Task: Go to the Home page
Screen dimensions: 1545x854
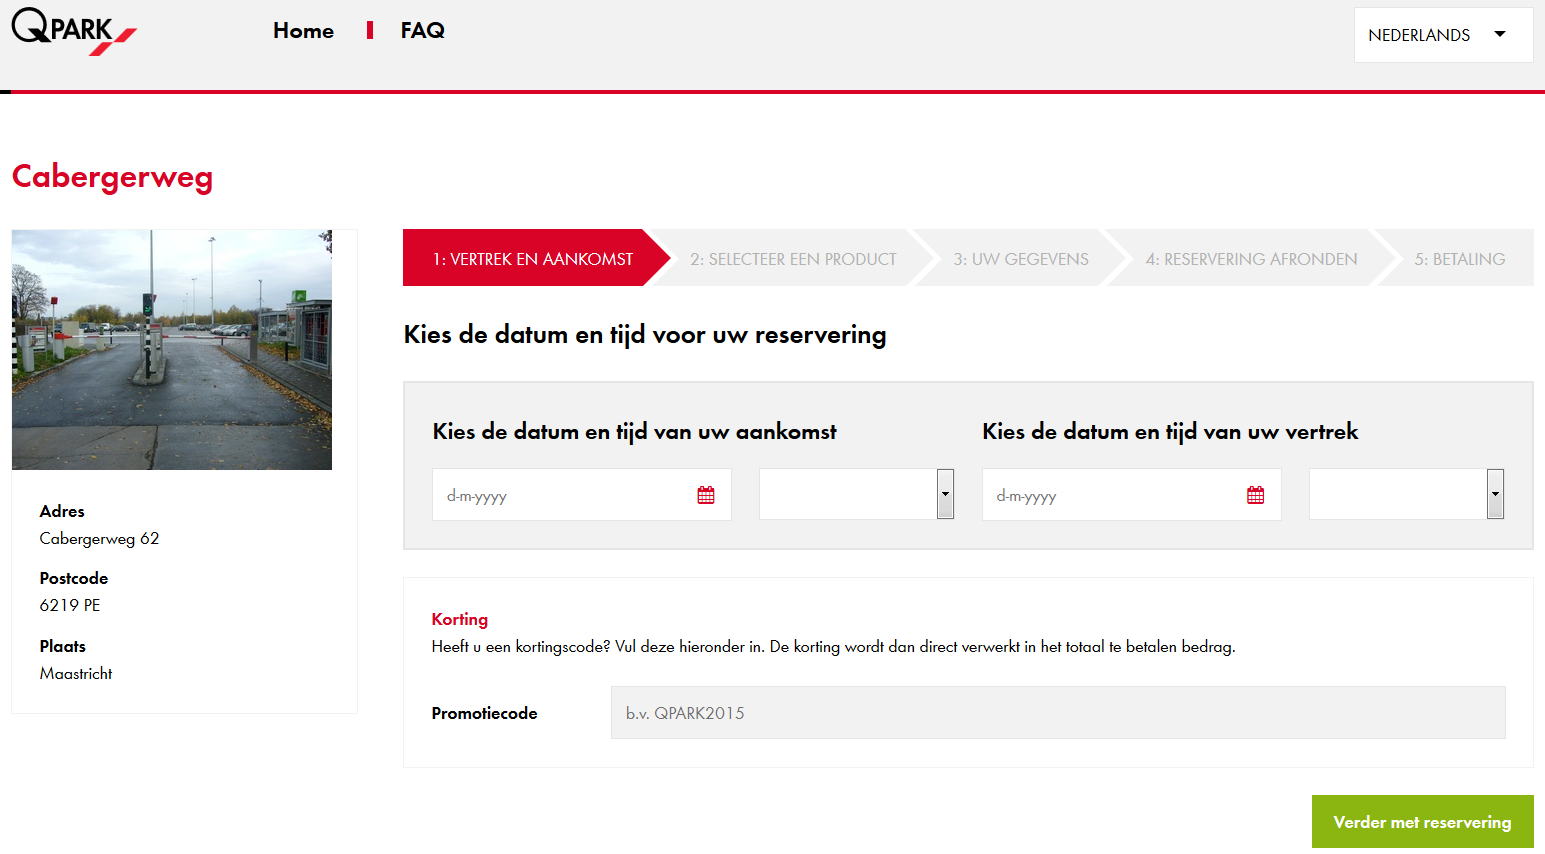Action: (303, 31)
